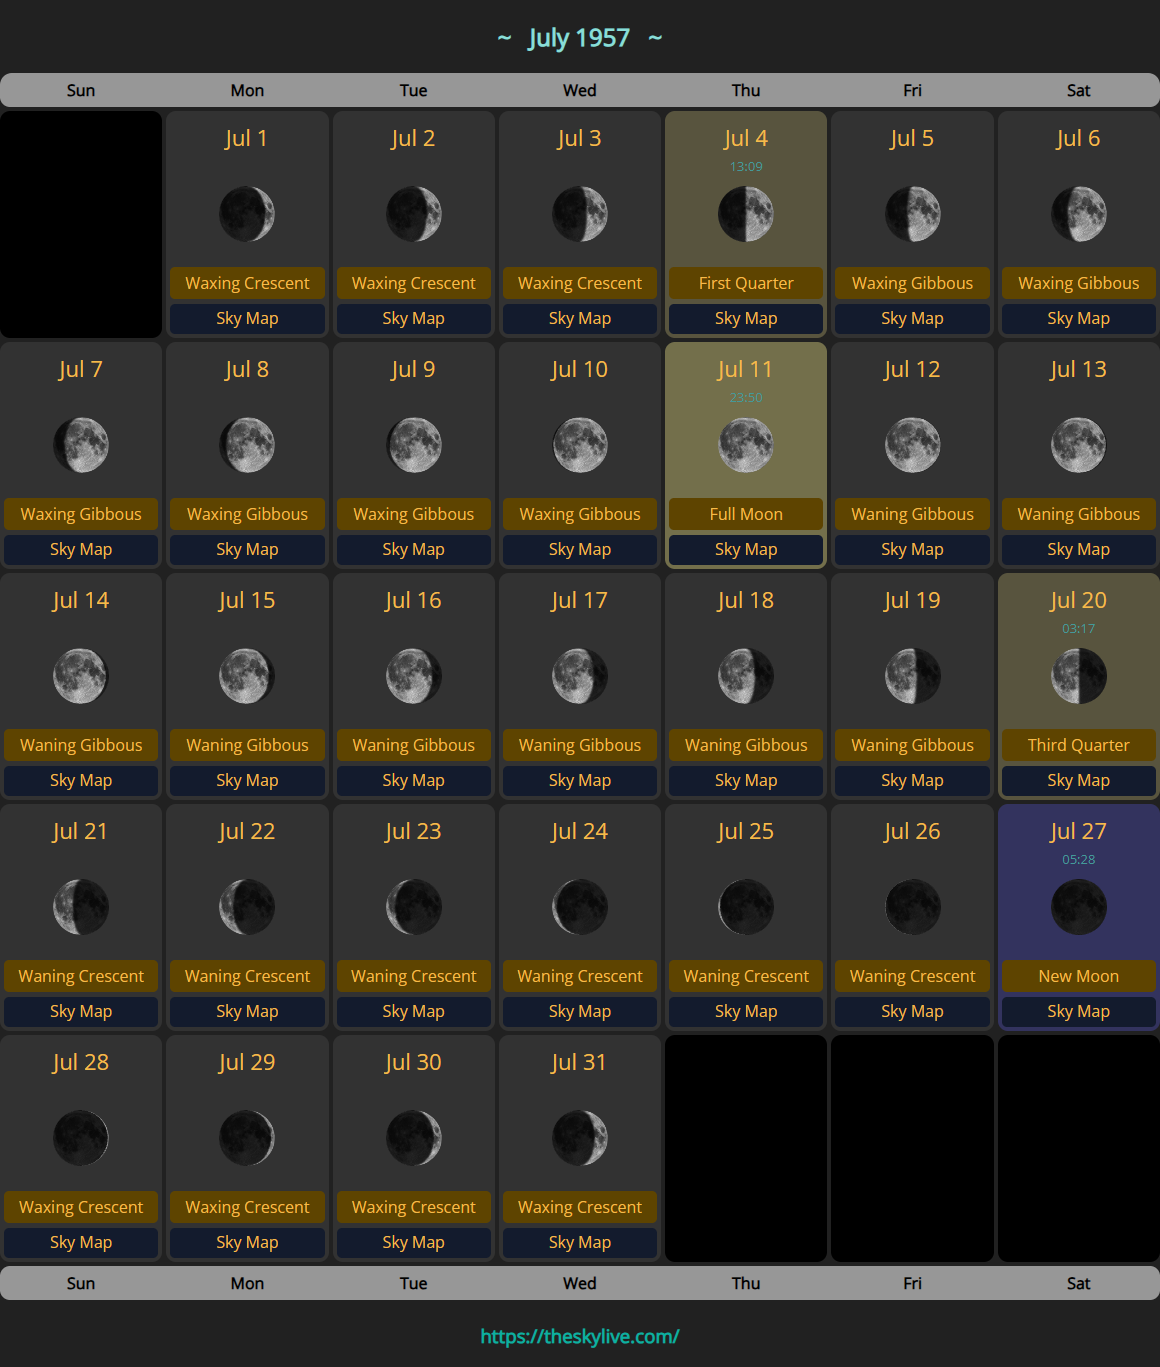Open the theskylive.com link at the bottom
This screenshot has width=1160, height=1367.
[580, 1334]
